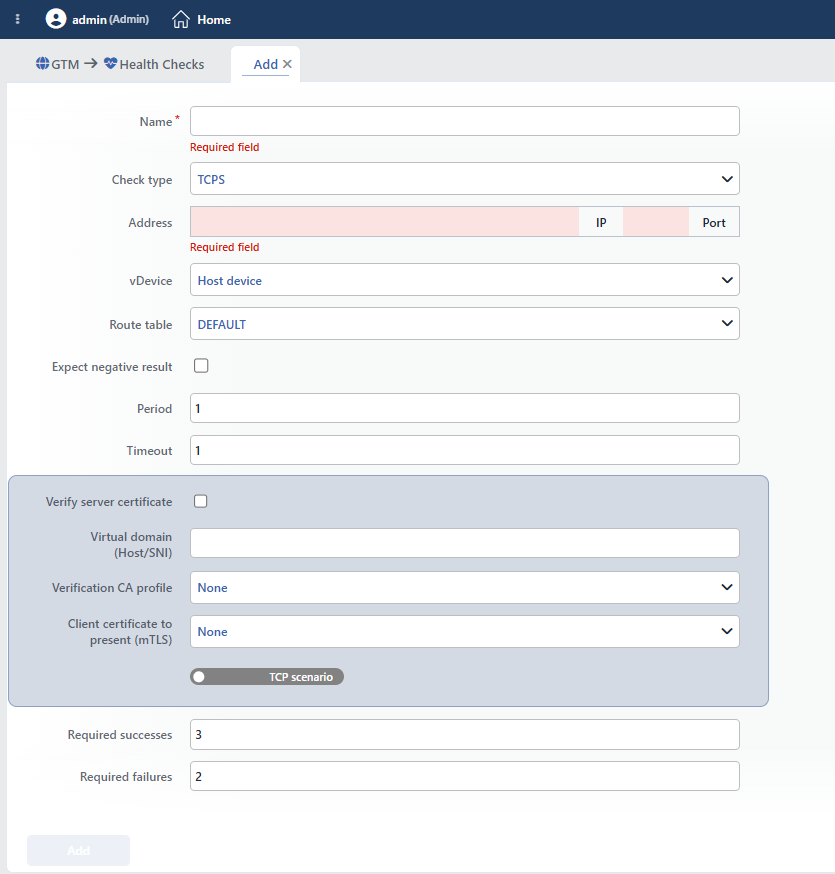The height and width of the screenshot is (874, 835).
Task: Click the Port label in Address row
Action: [714, 222]
